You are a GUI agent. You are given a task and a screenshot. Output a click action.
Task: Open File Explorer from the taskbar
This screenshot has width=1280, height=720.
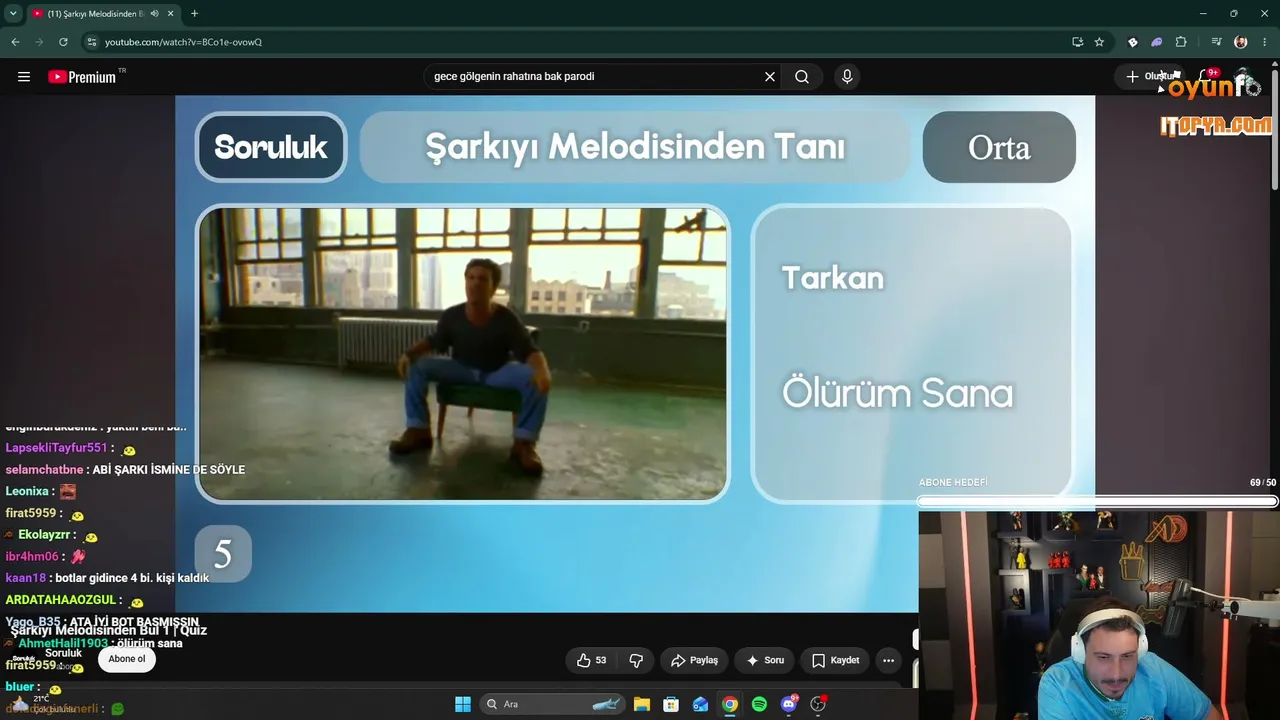642,704
